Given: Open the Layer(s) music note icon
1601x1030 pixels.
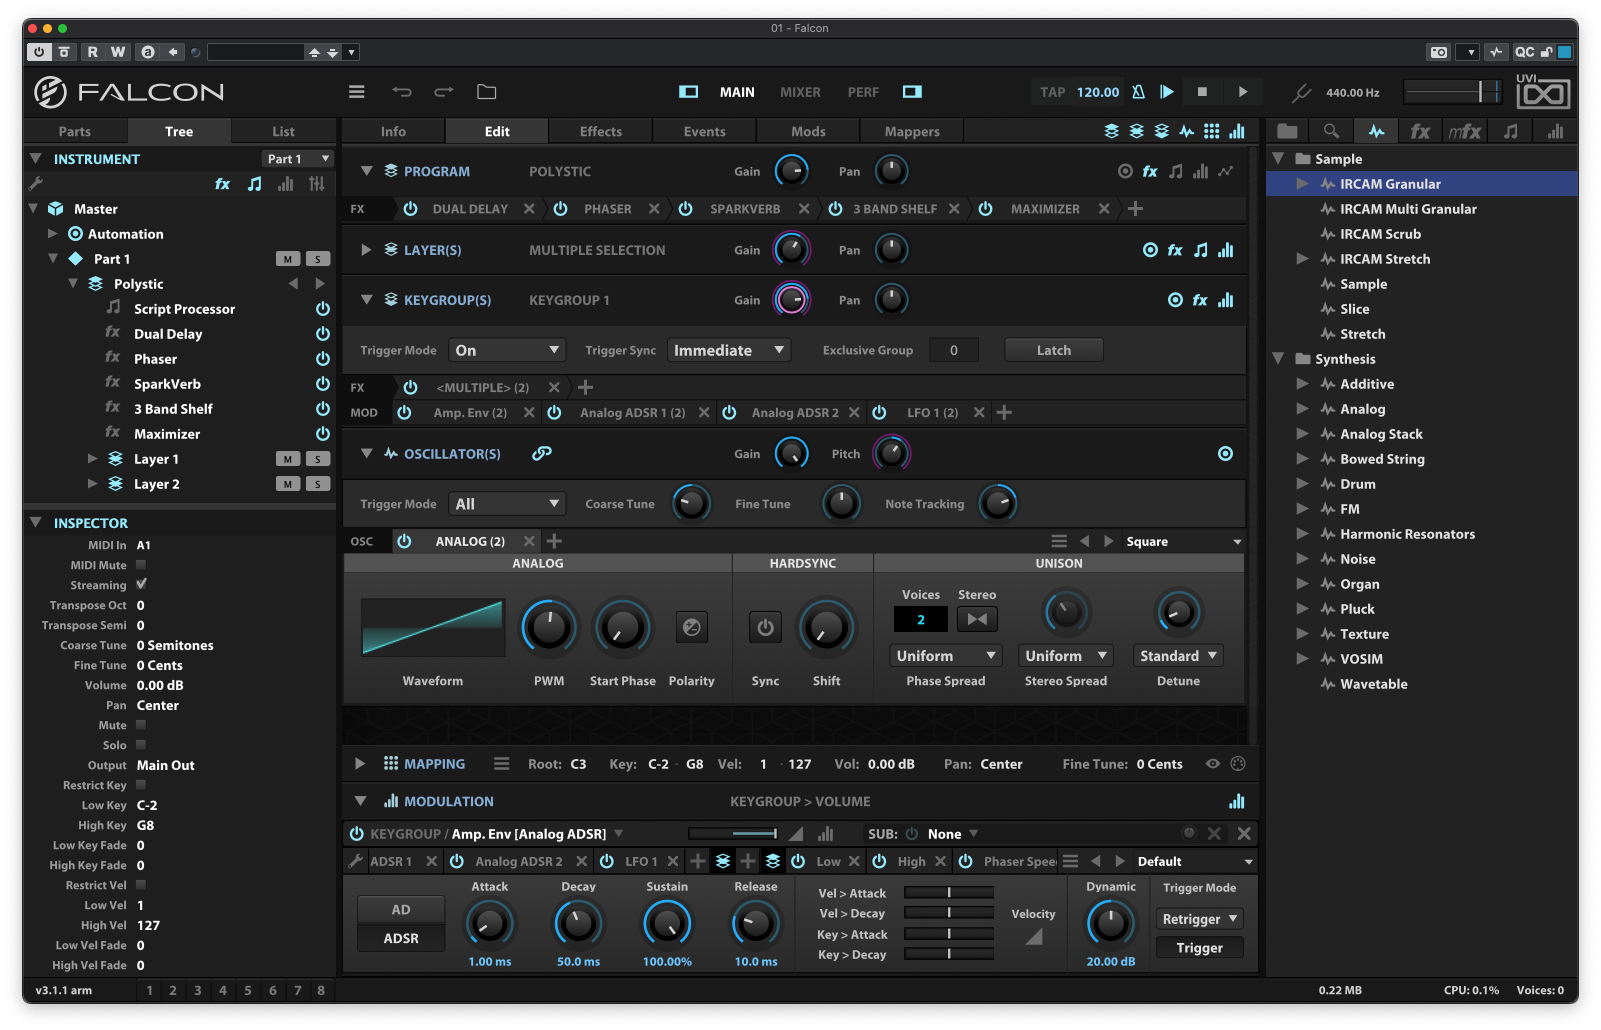Looking at the screenshot, I should click(x=1200, y=250).
